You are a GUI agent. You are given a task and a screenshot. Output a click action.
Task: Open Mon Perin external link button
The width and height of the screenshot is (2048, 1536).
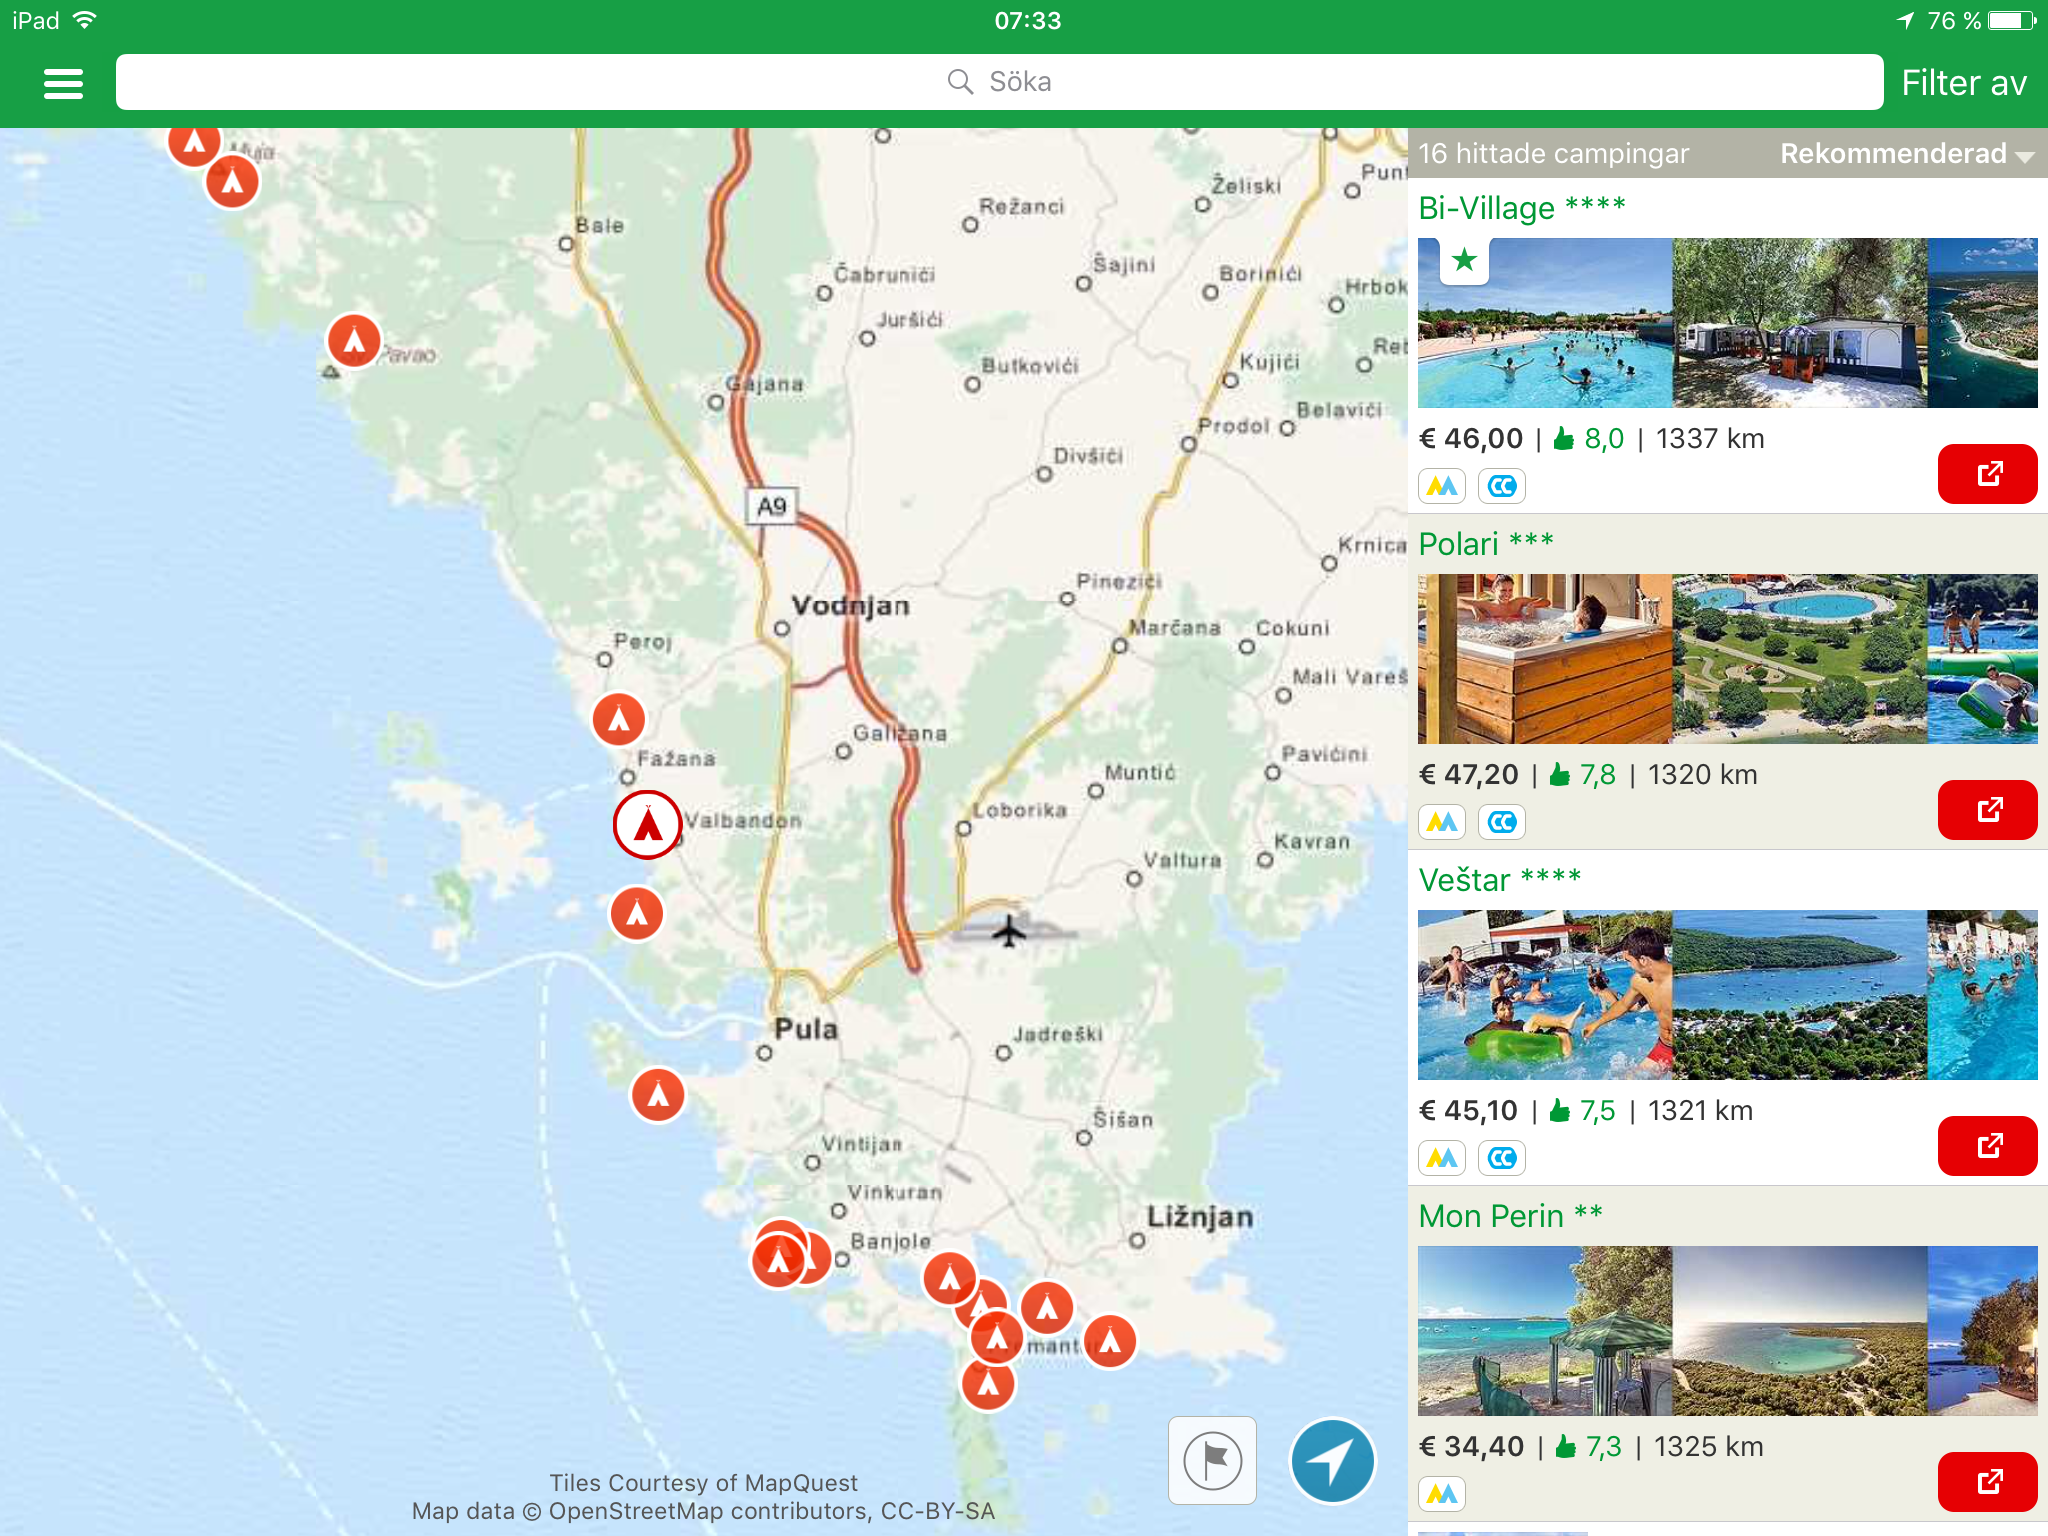pyautogui.click(x=1986, y=1481)
